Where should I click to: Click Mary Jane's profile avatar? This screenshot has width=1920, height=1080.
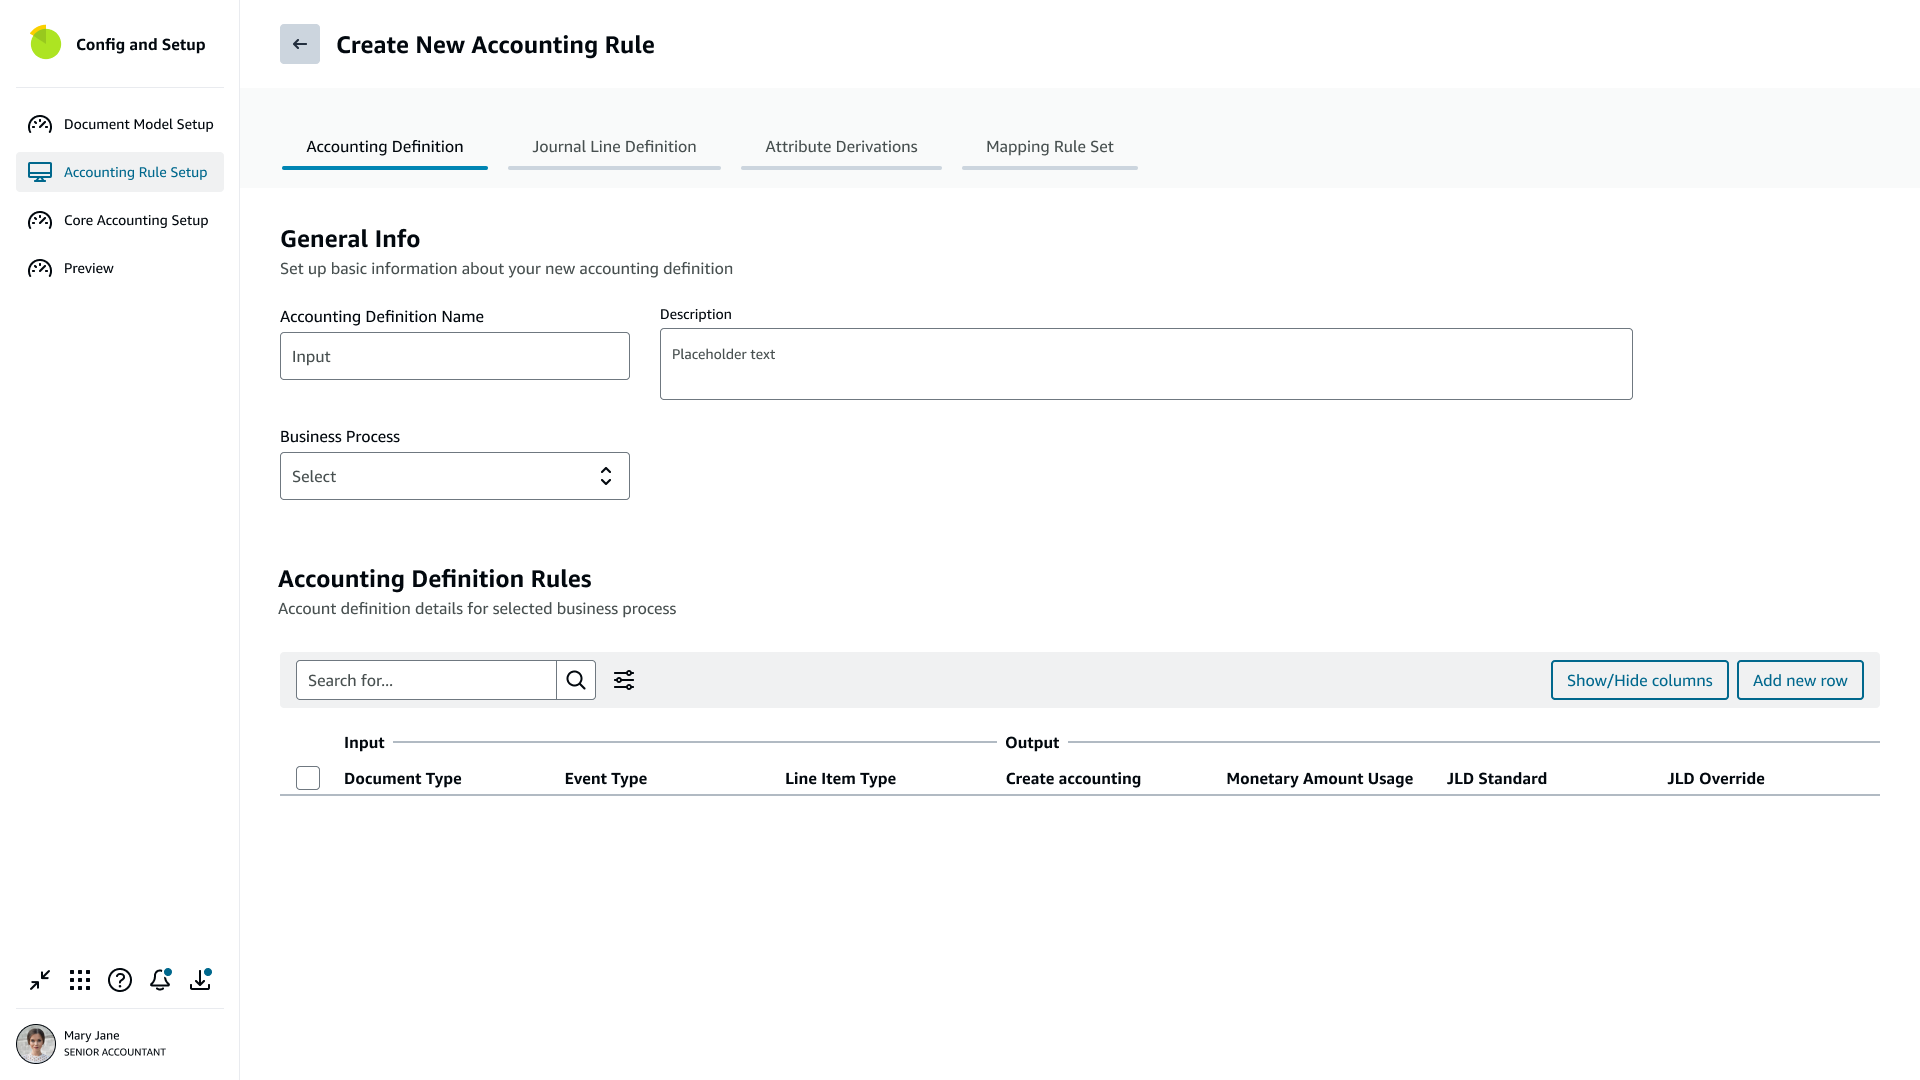36,1043
